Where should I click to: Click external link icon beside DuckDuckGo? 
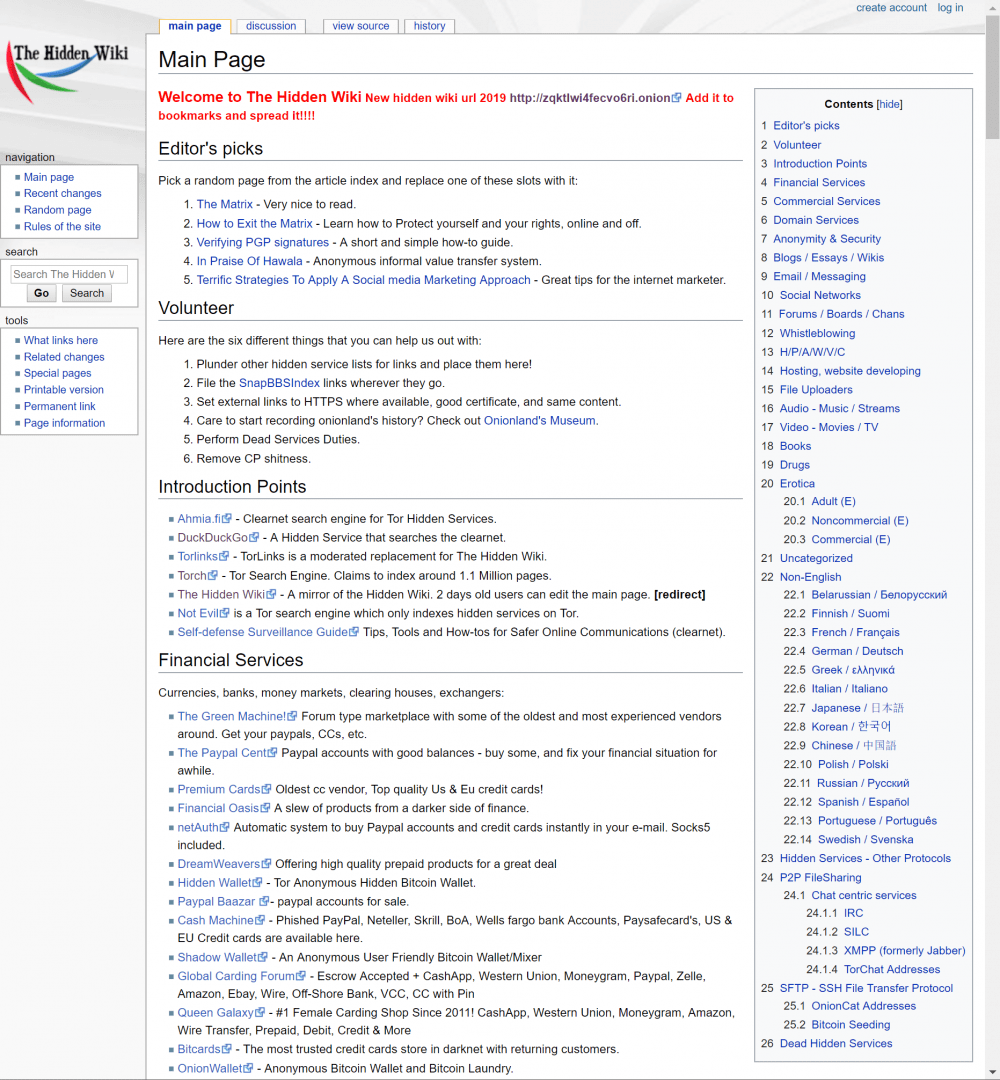[x=254, y=538]
